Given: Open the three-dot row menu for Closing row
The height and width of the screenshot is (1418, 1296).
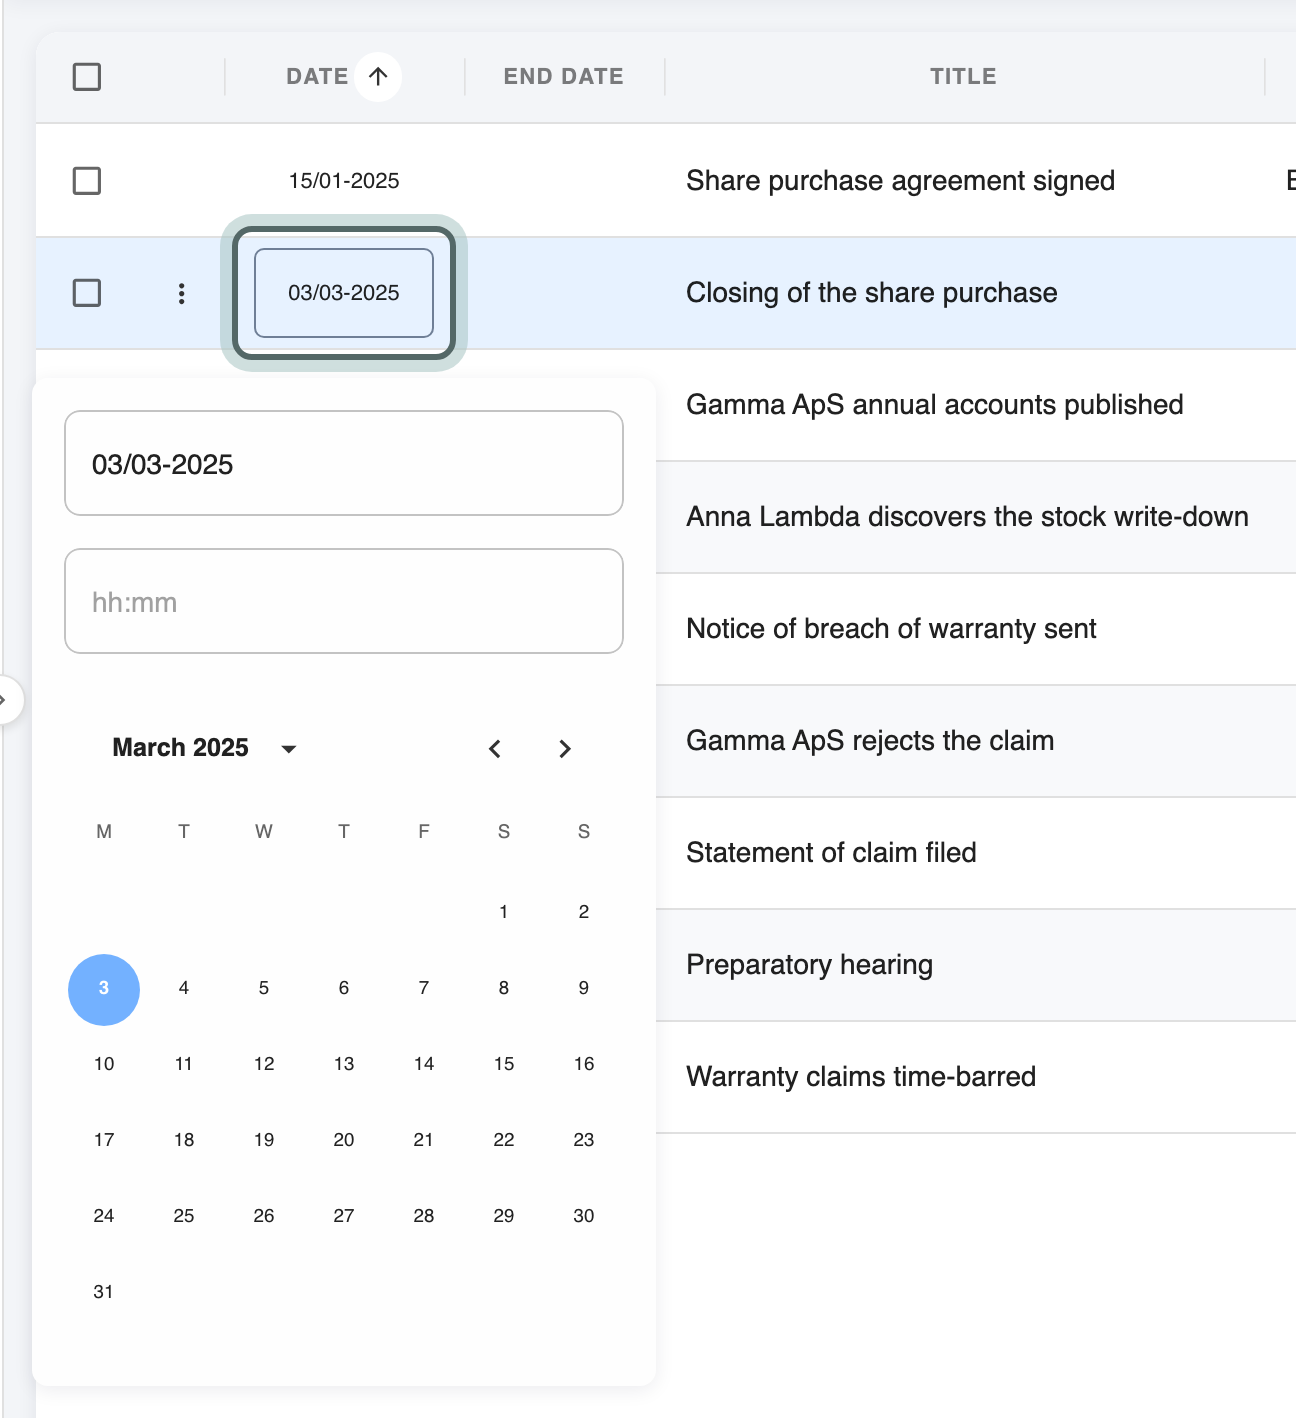Looking at the screenshot, I should (181, 293).
